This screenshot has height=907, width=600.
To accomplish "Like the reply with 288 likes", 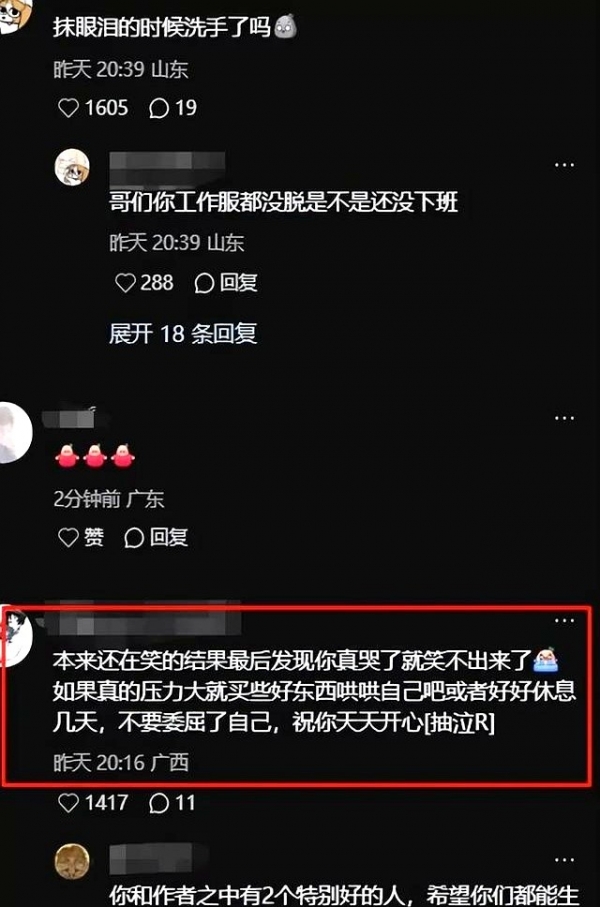I will [x=125, y=283].
